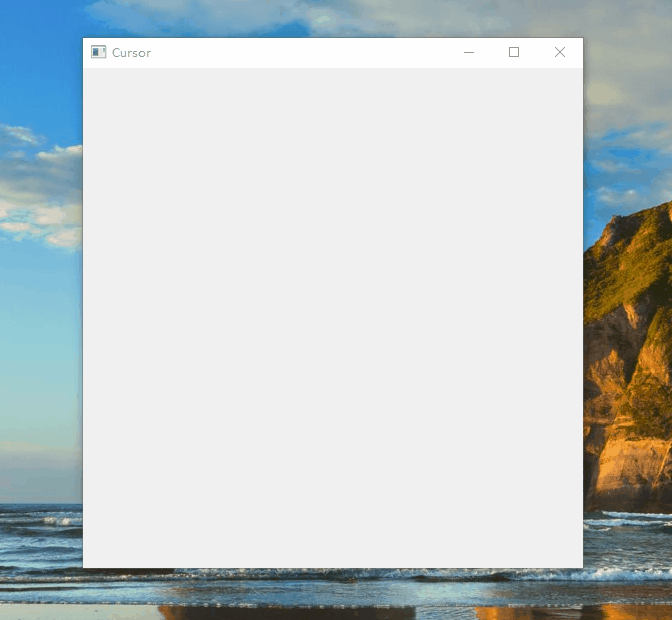Click the "Cursor" title text
Image resolution: width=672 pixels, height=620 pixels.
131,53
